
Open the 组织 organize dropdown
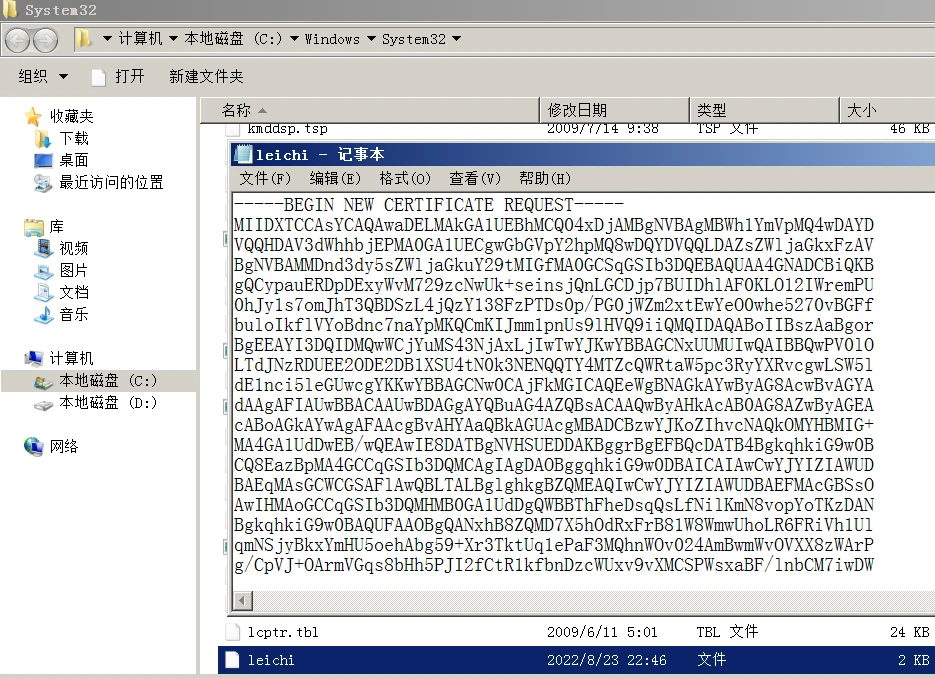[43, 76]
